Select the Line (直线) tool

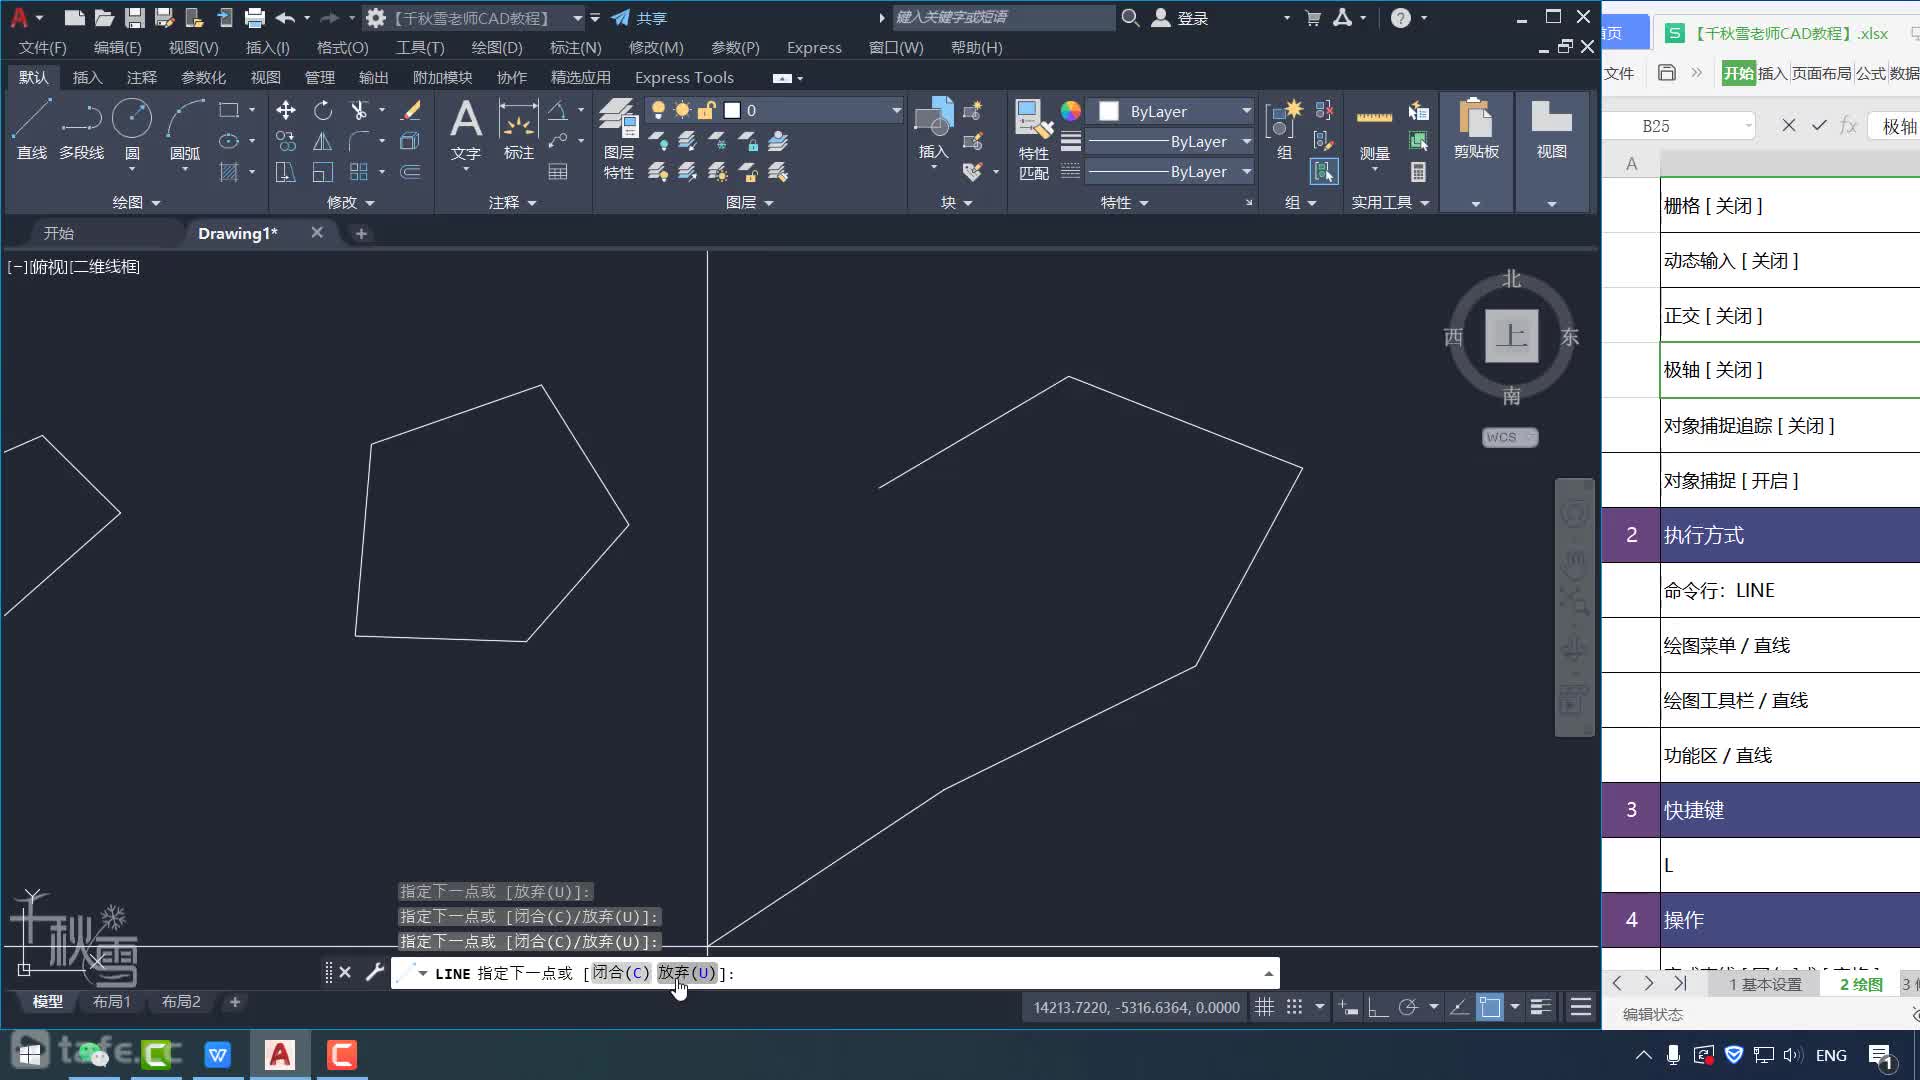(31, 130)
